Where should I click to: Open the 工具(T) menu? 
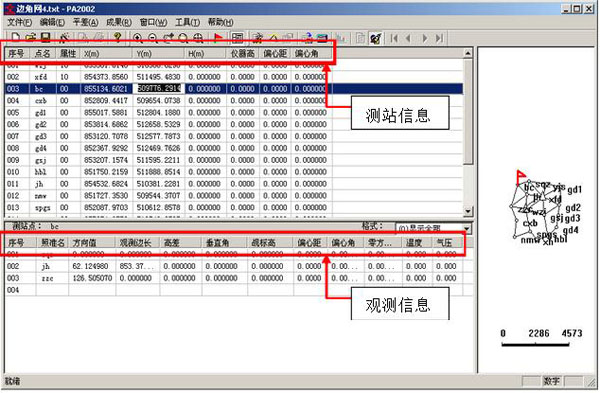(x=188, y=22)
